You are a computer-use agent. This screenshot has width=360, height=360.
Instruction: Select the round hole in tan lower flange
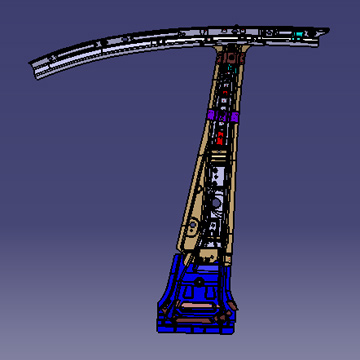click(x=192, y=225)
